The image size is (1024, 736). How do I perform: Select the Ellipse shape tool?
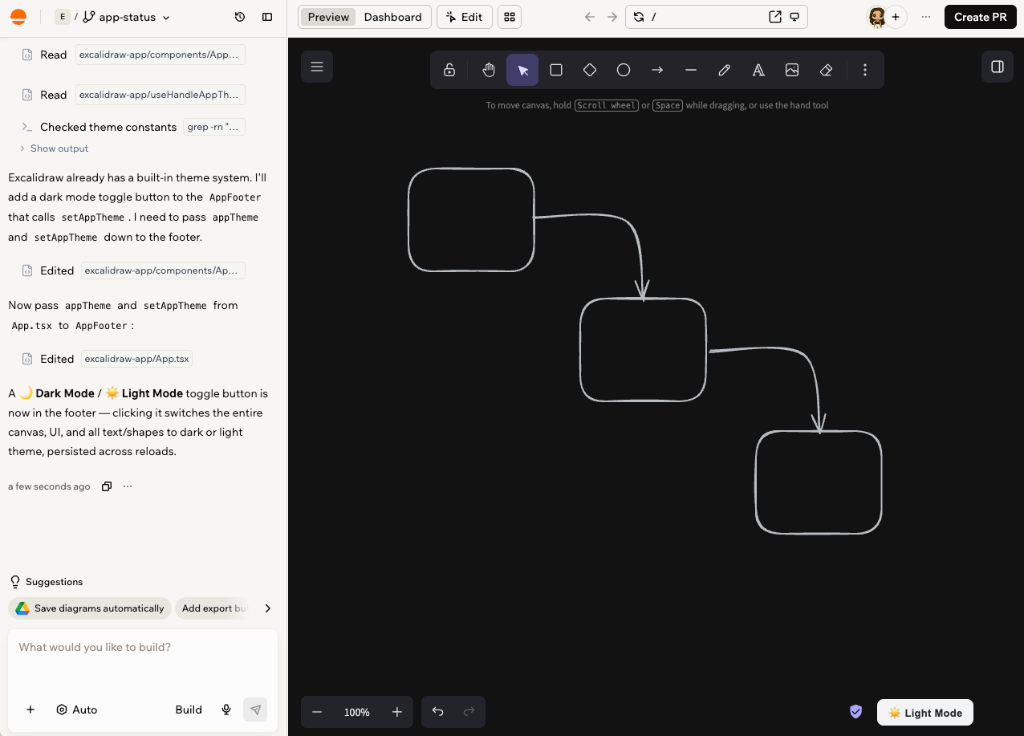pos(624,70)
